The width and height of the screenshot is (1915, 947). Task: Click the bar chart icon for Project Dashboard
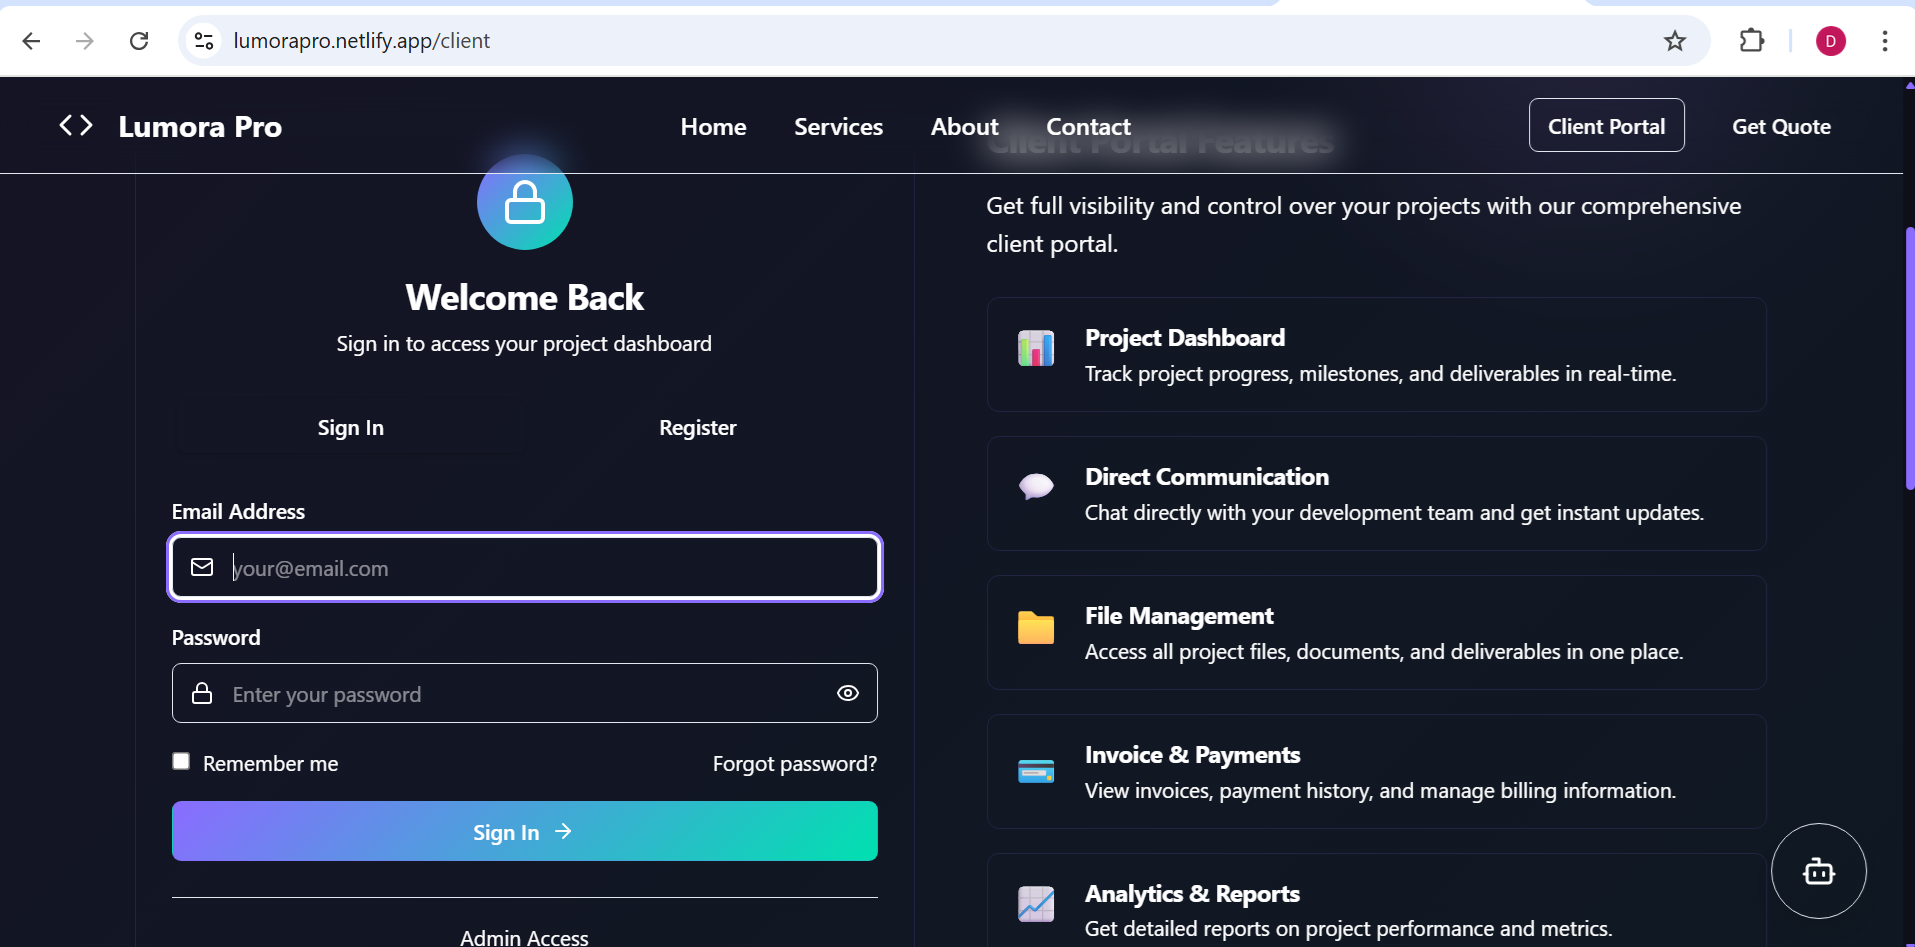click(x=1036, y=348)
